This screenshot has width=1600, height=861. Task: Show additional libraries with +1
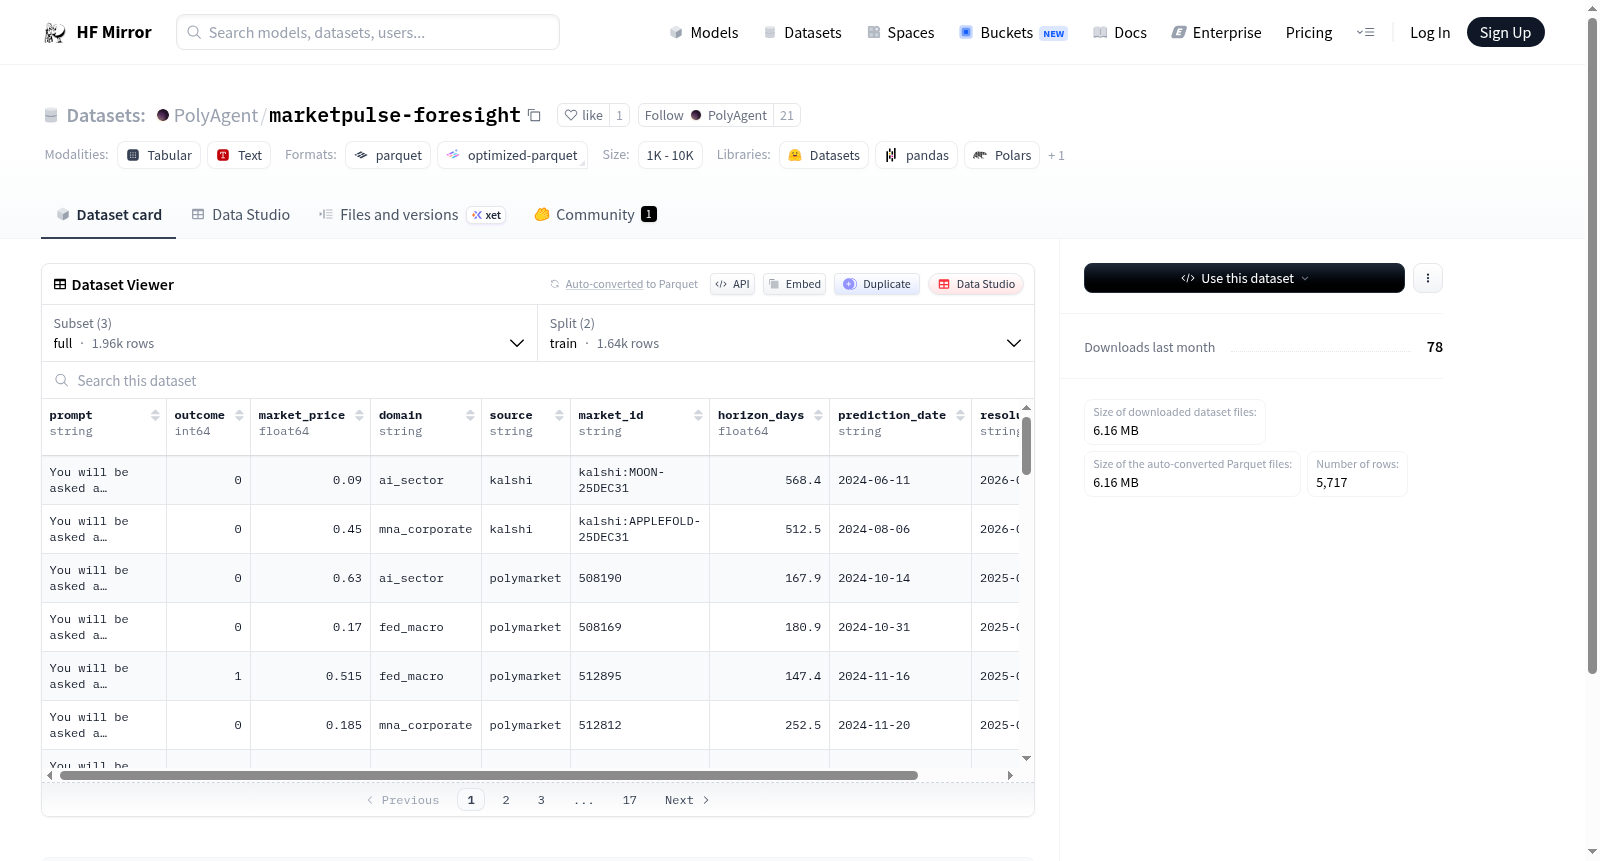(1056, 156)
